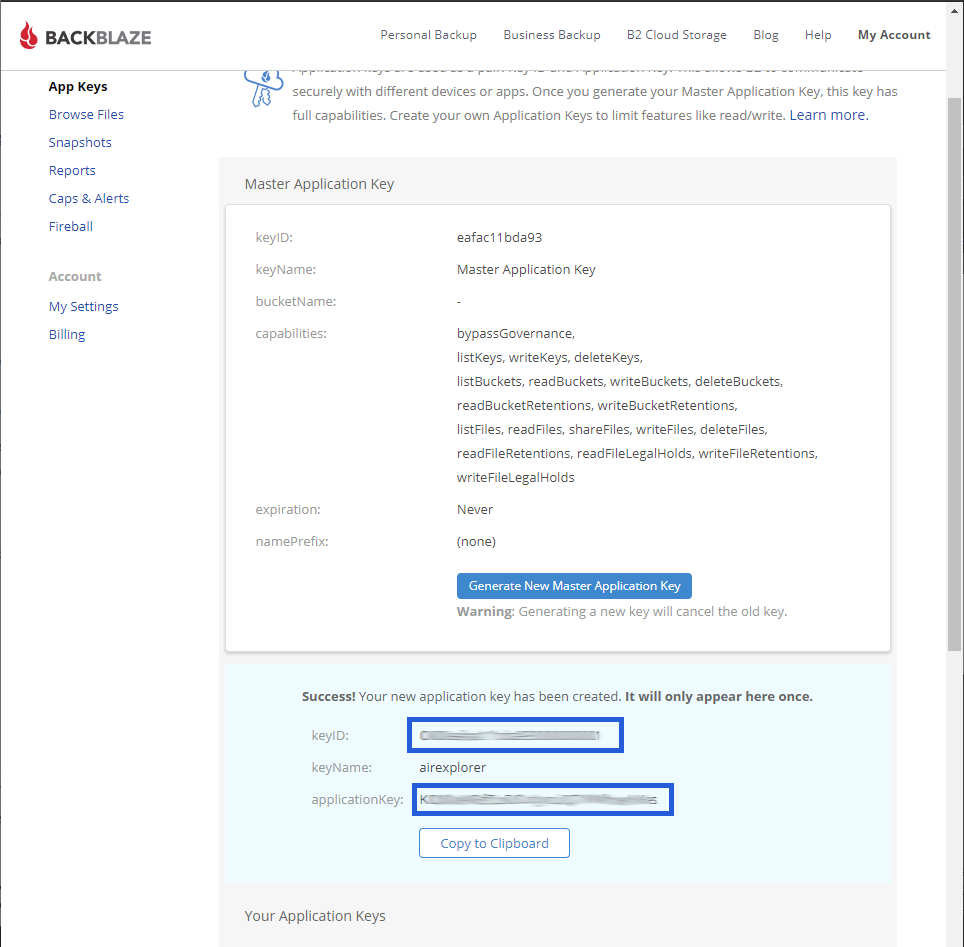Open the Personal Backup menu
This screenshot has width=964, height=947.
[428, 35]
